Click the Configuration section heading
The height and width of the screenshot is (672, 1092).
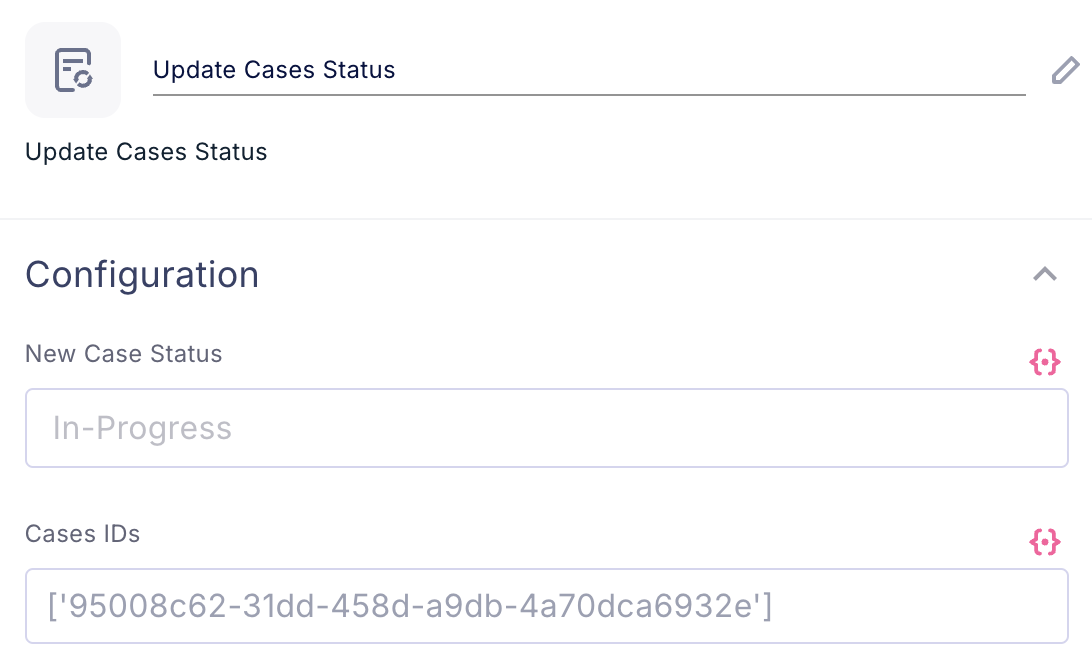(x=142, y=274)
